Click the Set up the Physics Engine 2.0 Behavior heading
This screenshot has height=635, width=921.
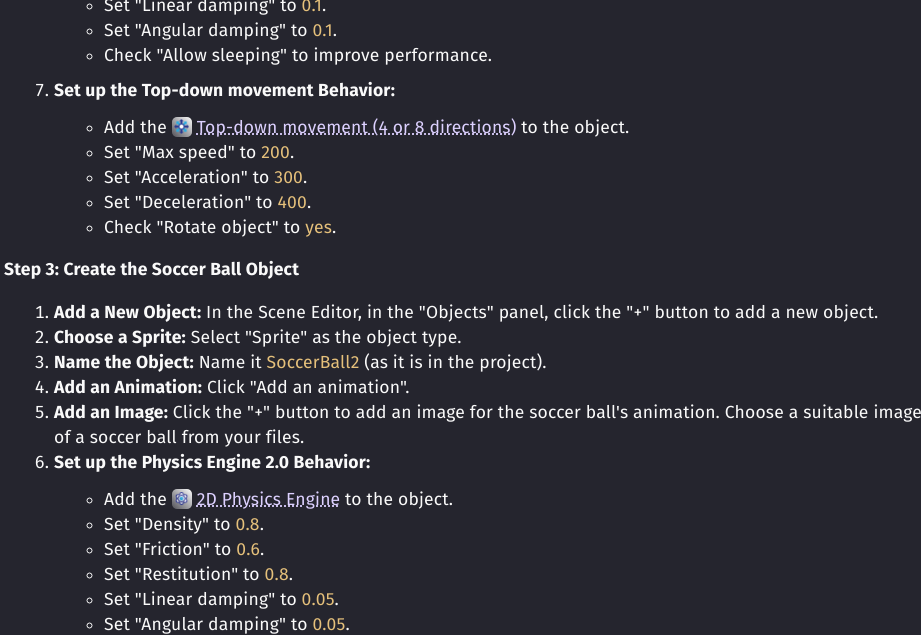212,462
